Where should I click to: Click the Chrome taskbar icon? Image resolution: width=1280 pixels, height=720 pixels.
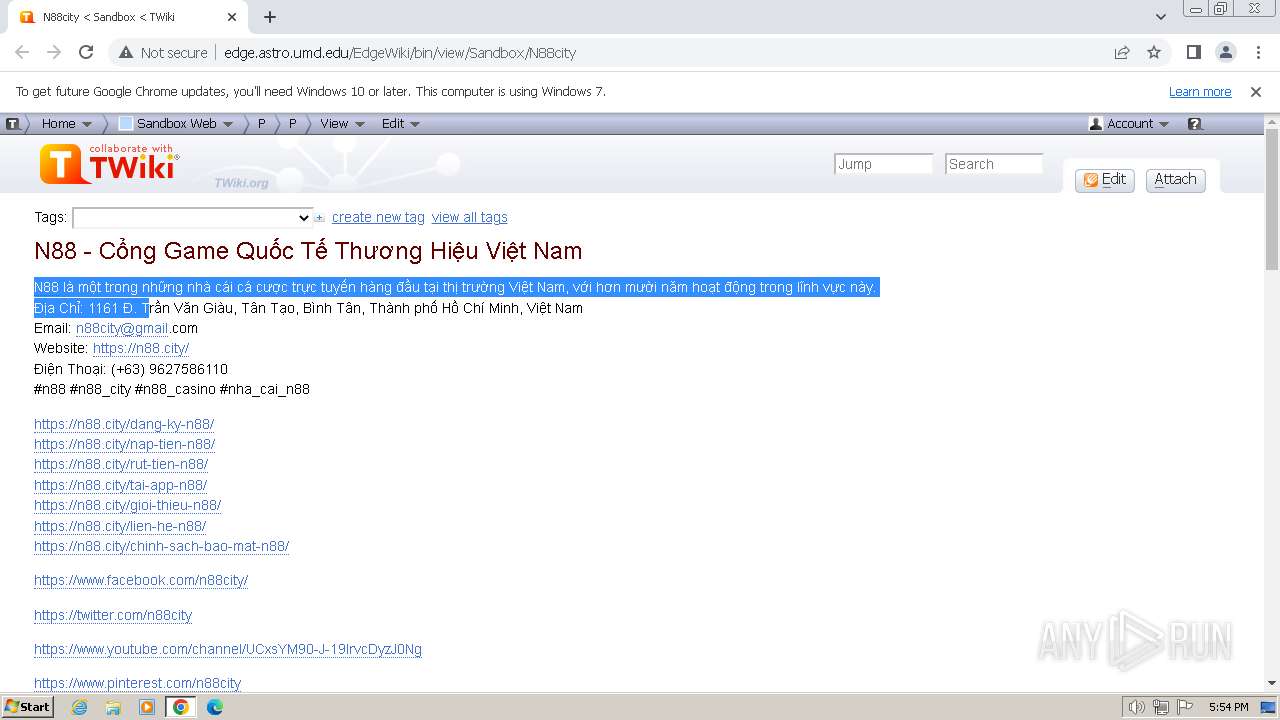coord(181,707)
